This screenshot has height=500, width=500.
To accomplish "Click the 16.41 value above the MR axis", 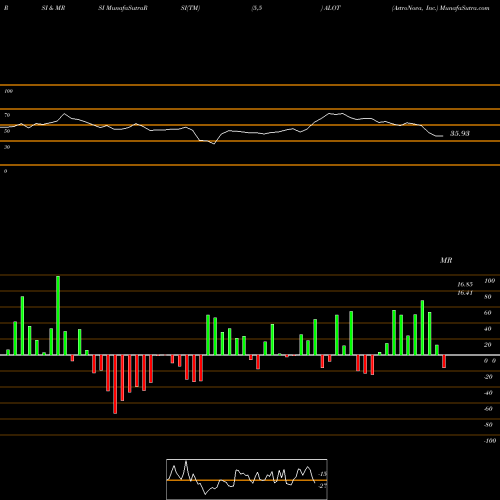I will click(465, 293).
